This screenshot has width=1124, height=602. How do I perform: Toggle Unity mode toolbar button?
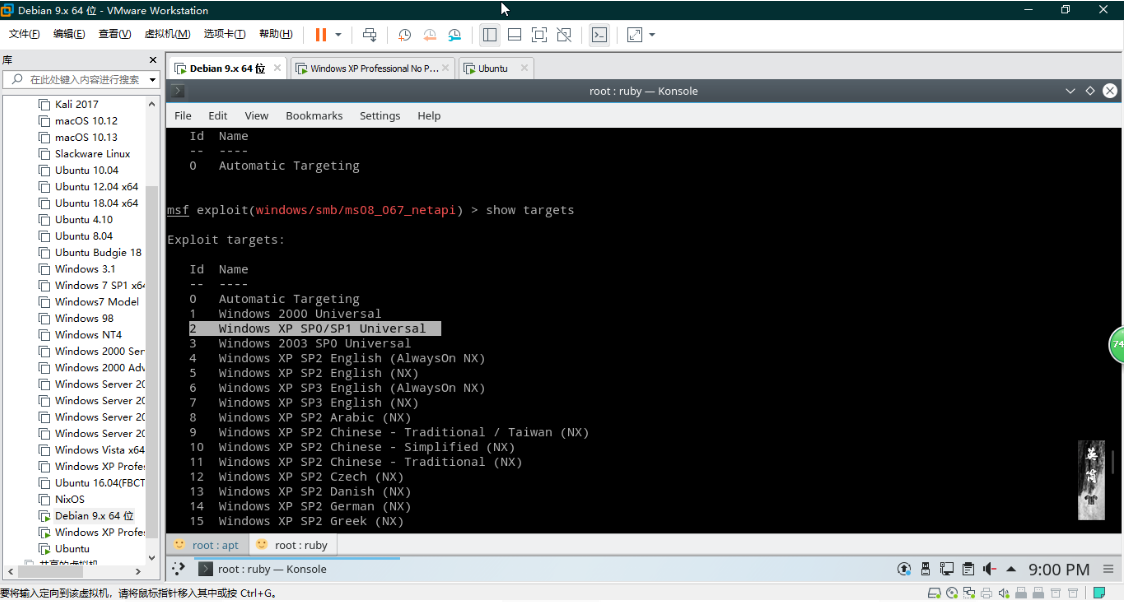click(x=564, y=34)
